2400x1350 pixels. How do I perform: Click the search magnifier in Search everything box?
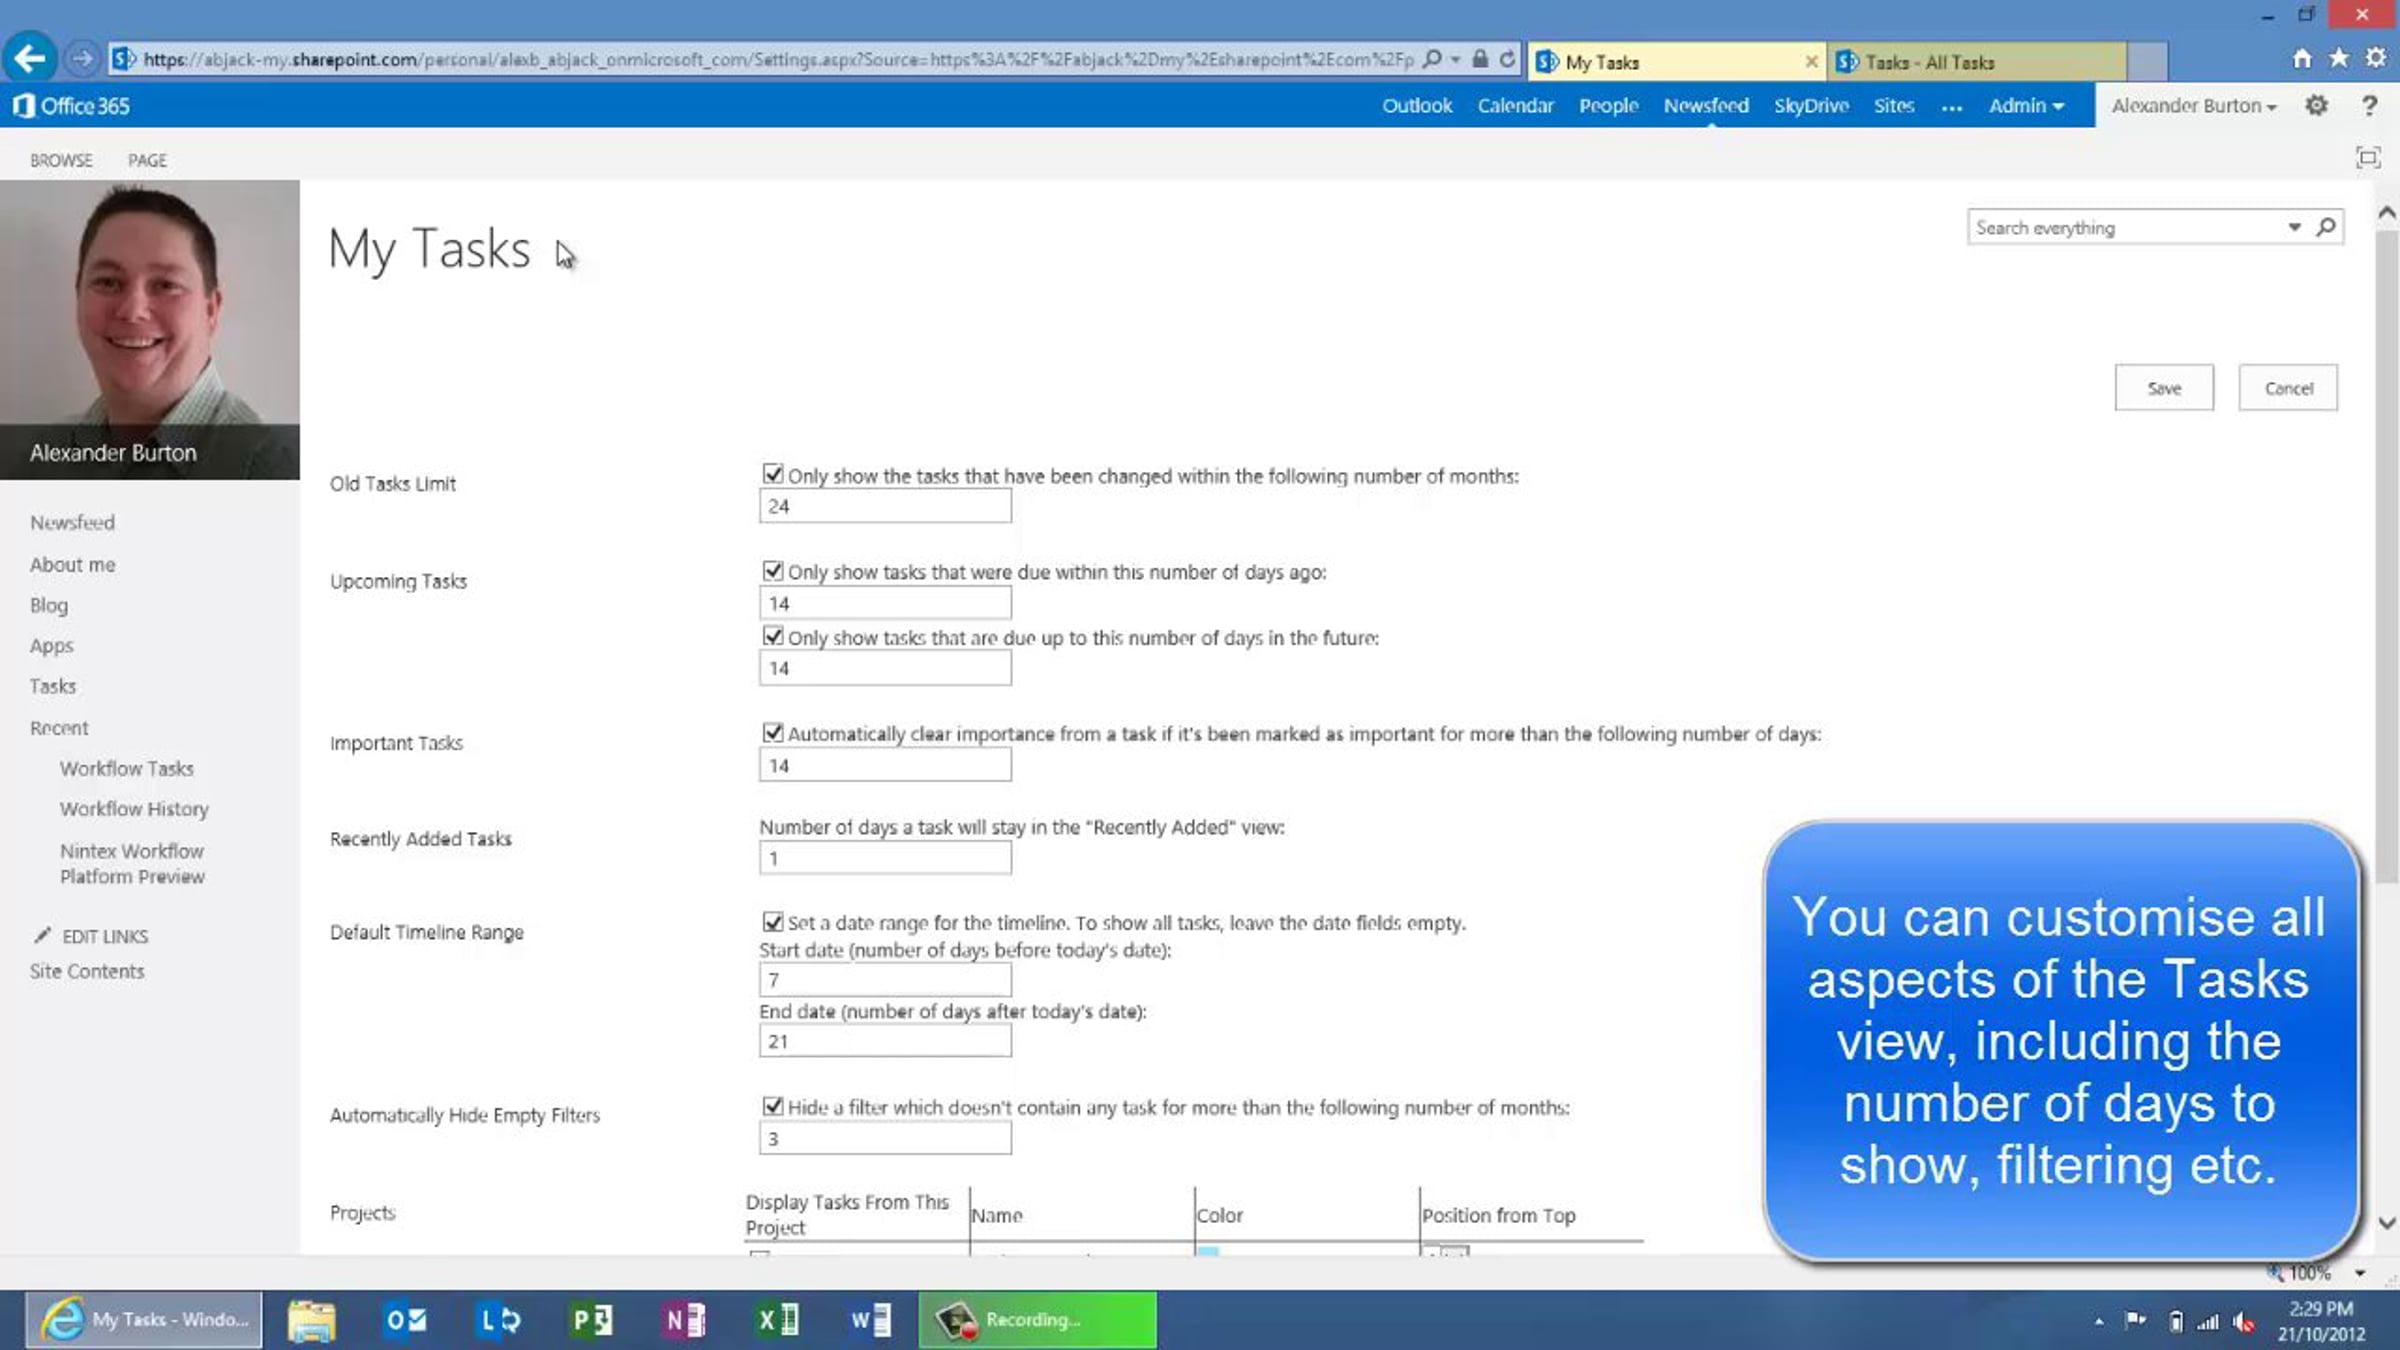(2326, 227)
